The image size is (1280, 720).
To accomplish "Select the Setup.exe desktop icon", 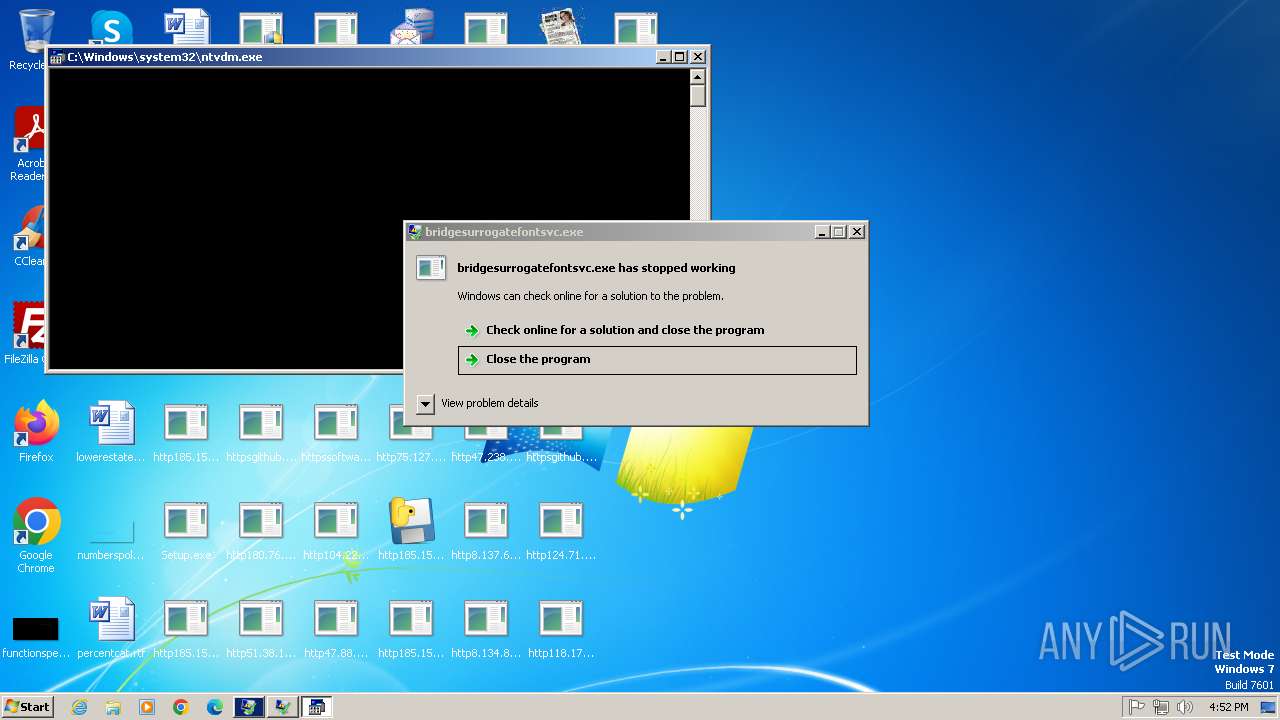I will [186, 531].
